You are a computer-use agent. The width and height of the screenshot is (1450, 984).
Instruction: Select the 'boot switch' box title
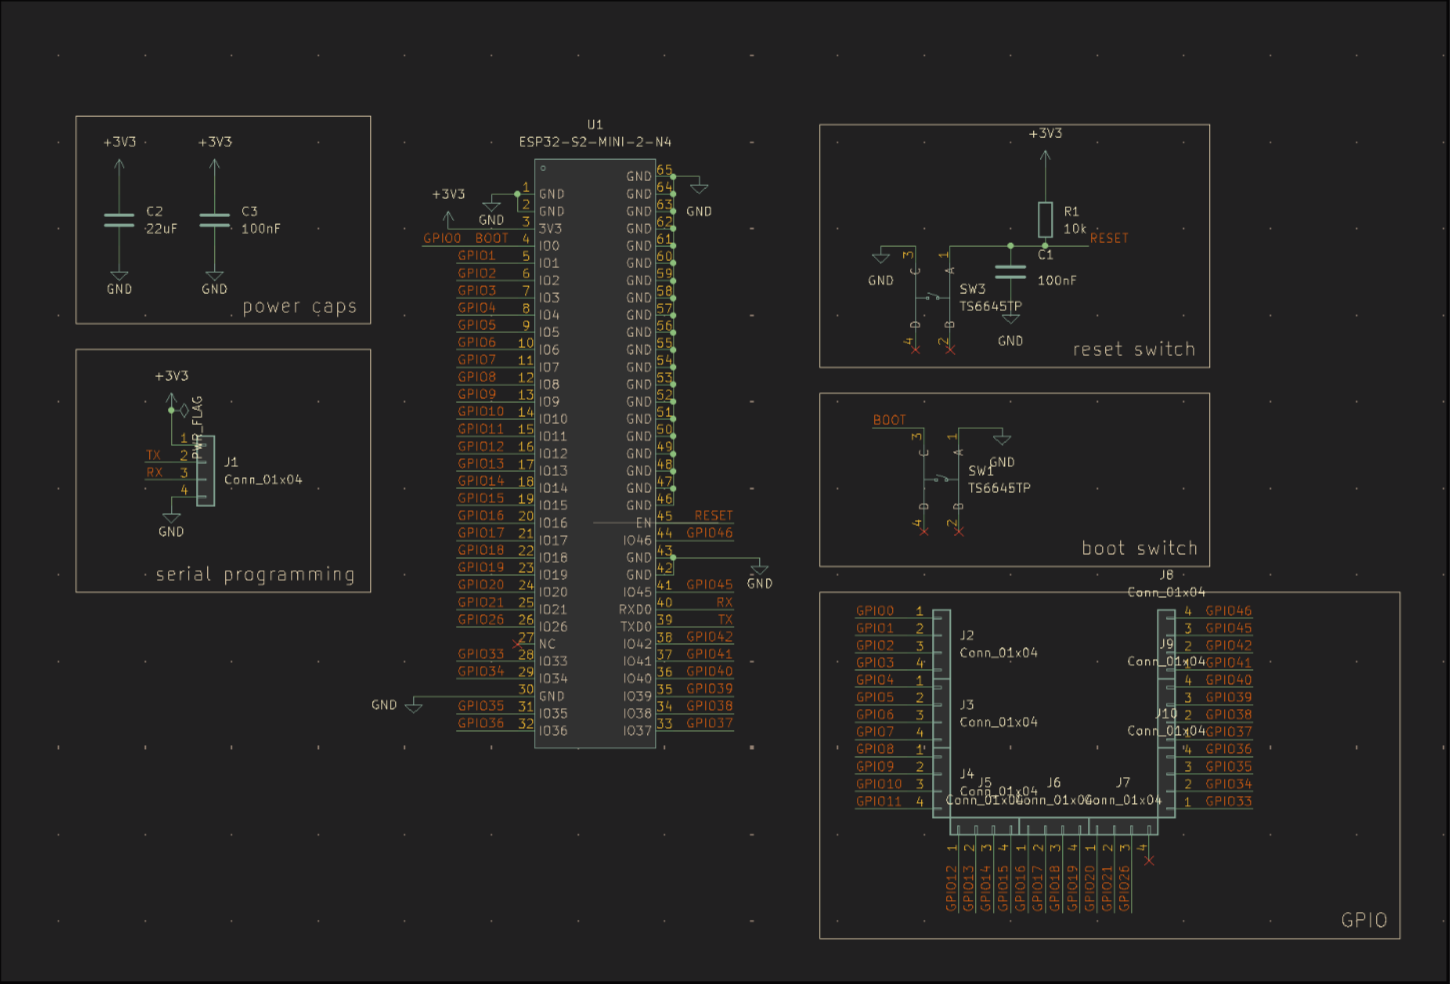[x=1139, y=548]
